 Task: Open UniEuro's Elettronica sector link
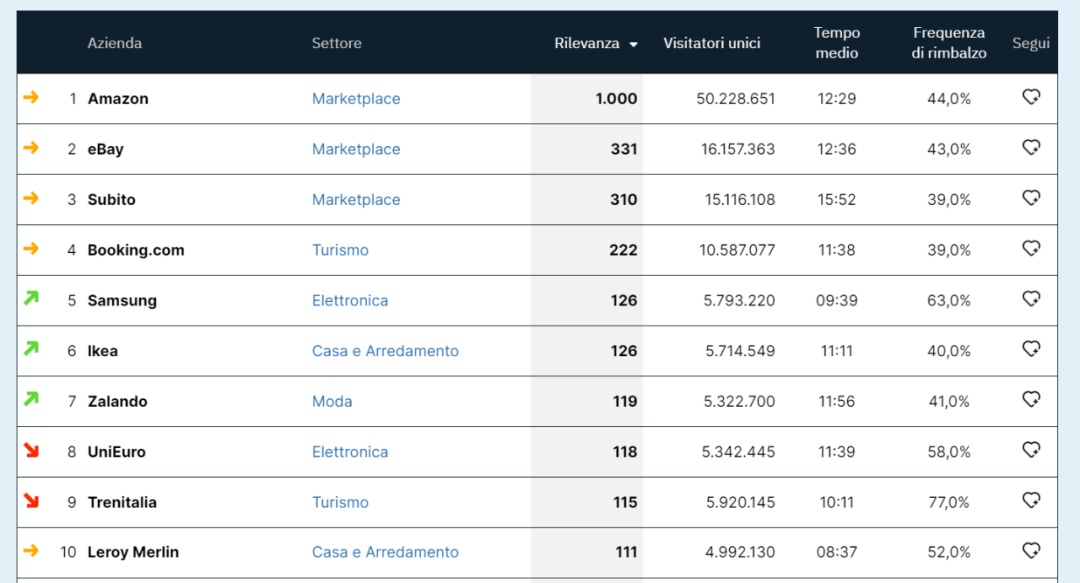(x=350, y=451)
